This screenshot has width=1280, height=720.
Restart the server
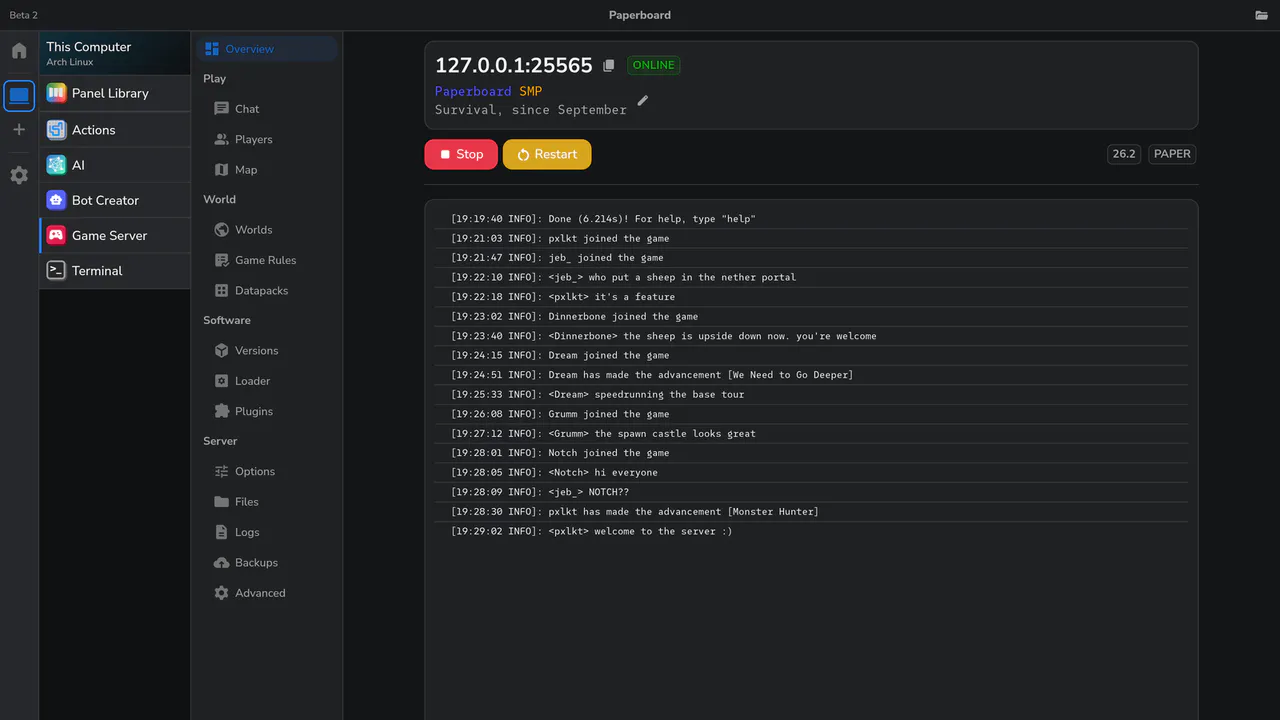[x=547, y=154]
